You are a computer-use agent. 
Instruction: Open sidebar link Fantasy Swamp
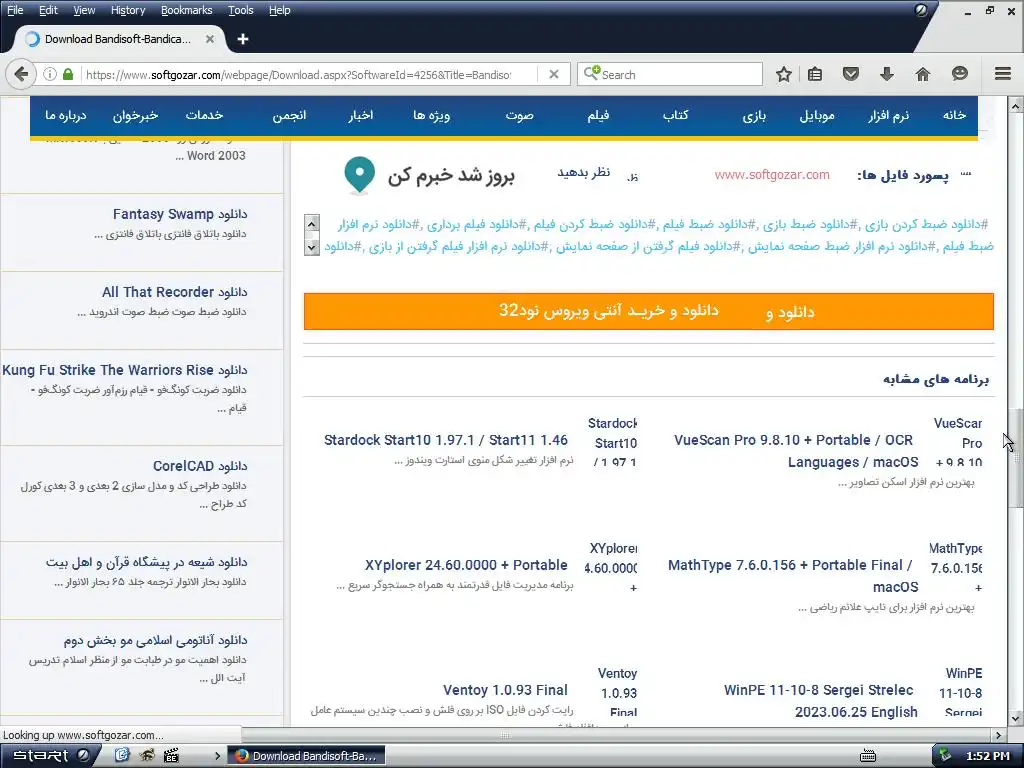180,214
